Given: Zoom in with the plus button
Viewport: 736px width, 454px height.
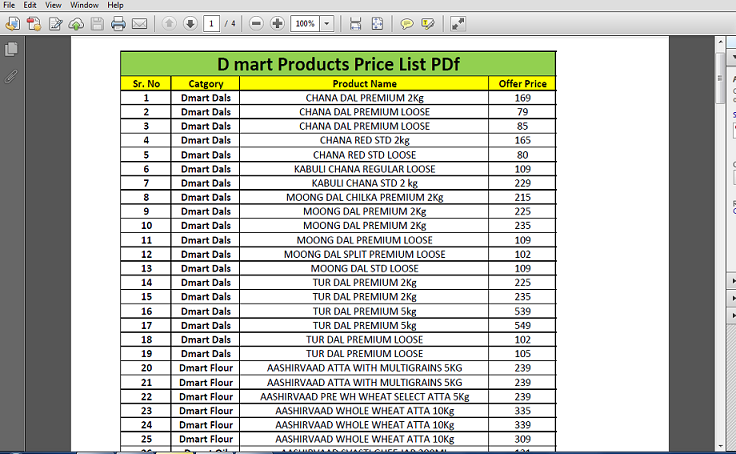Looking at the screenshot, I should [x=277, y=23].
